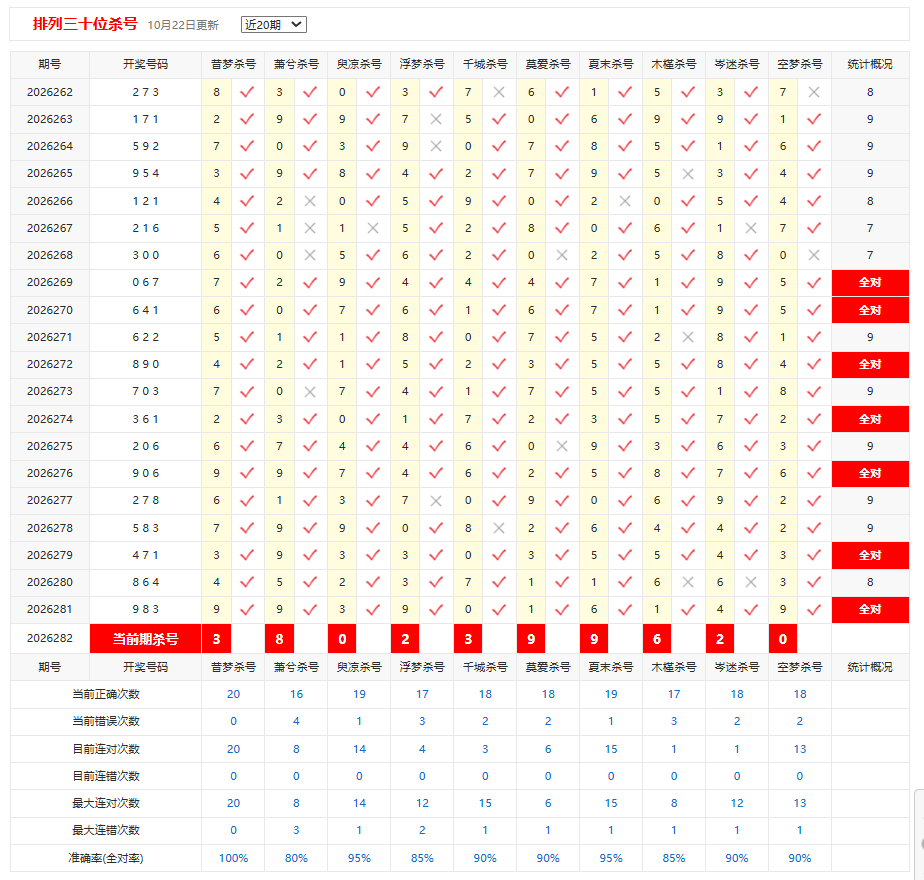Click the 千城杀号 header in the lower header row
The height and width of the screenshot is (880, 924).
click(x=485, y=667)
